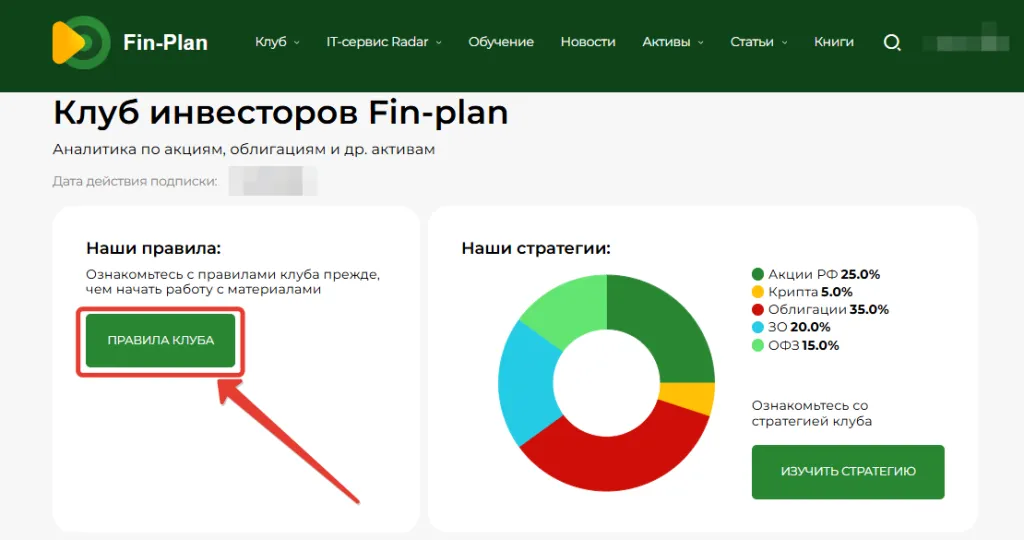Click the Крипта 5.0% legend label
The width and height of the screenshot is (1024, 540).
coord(810,292)
